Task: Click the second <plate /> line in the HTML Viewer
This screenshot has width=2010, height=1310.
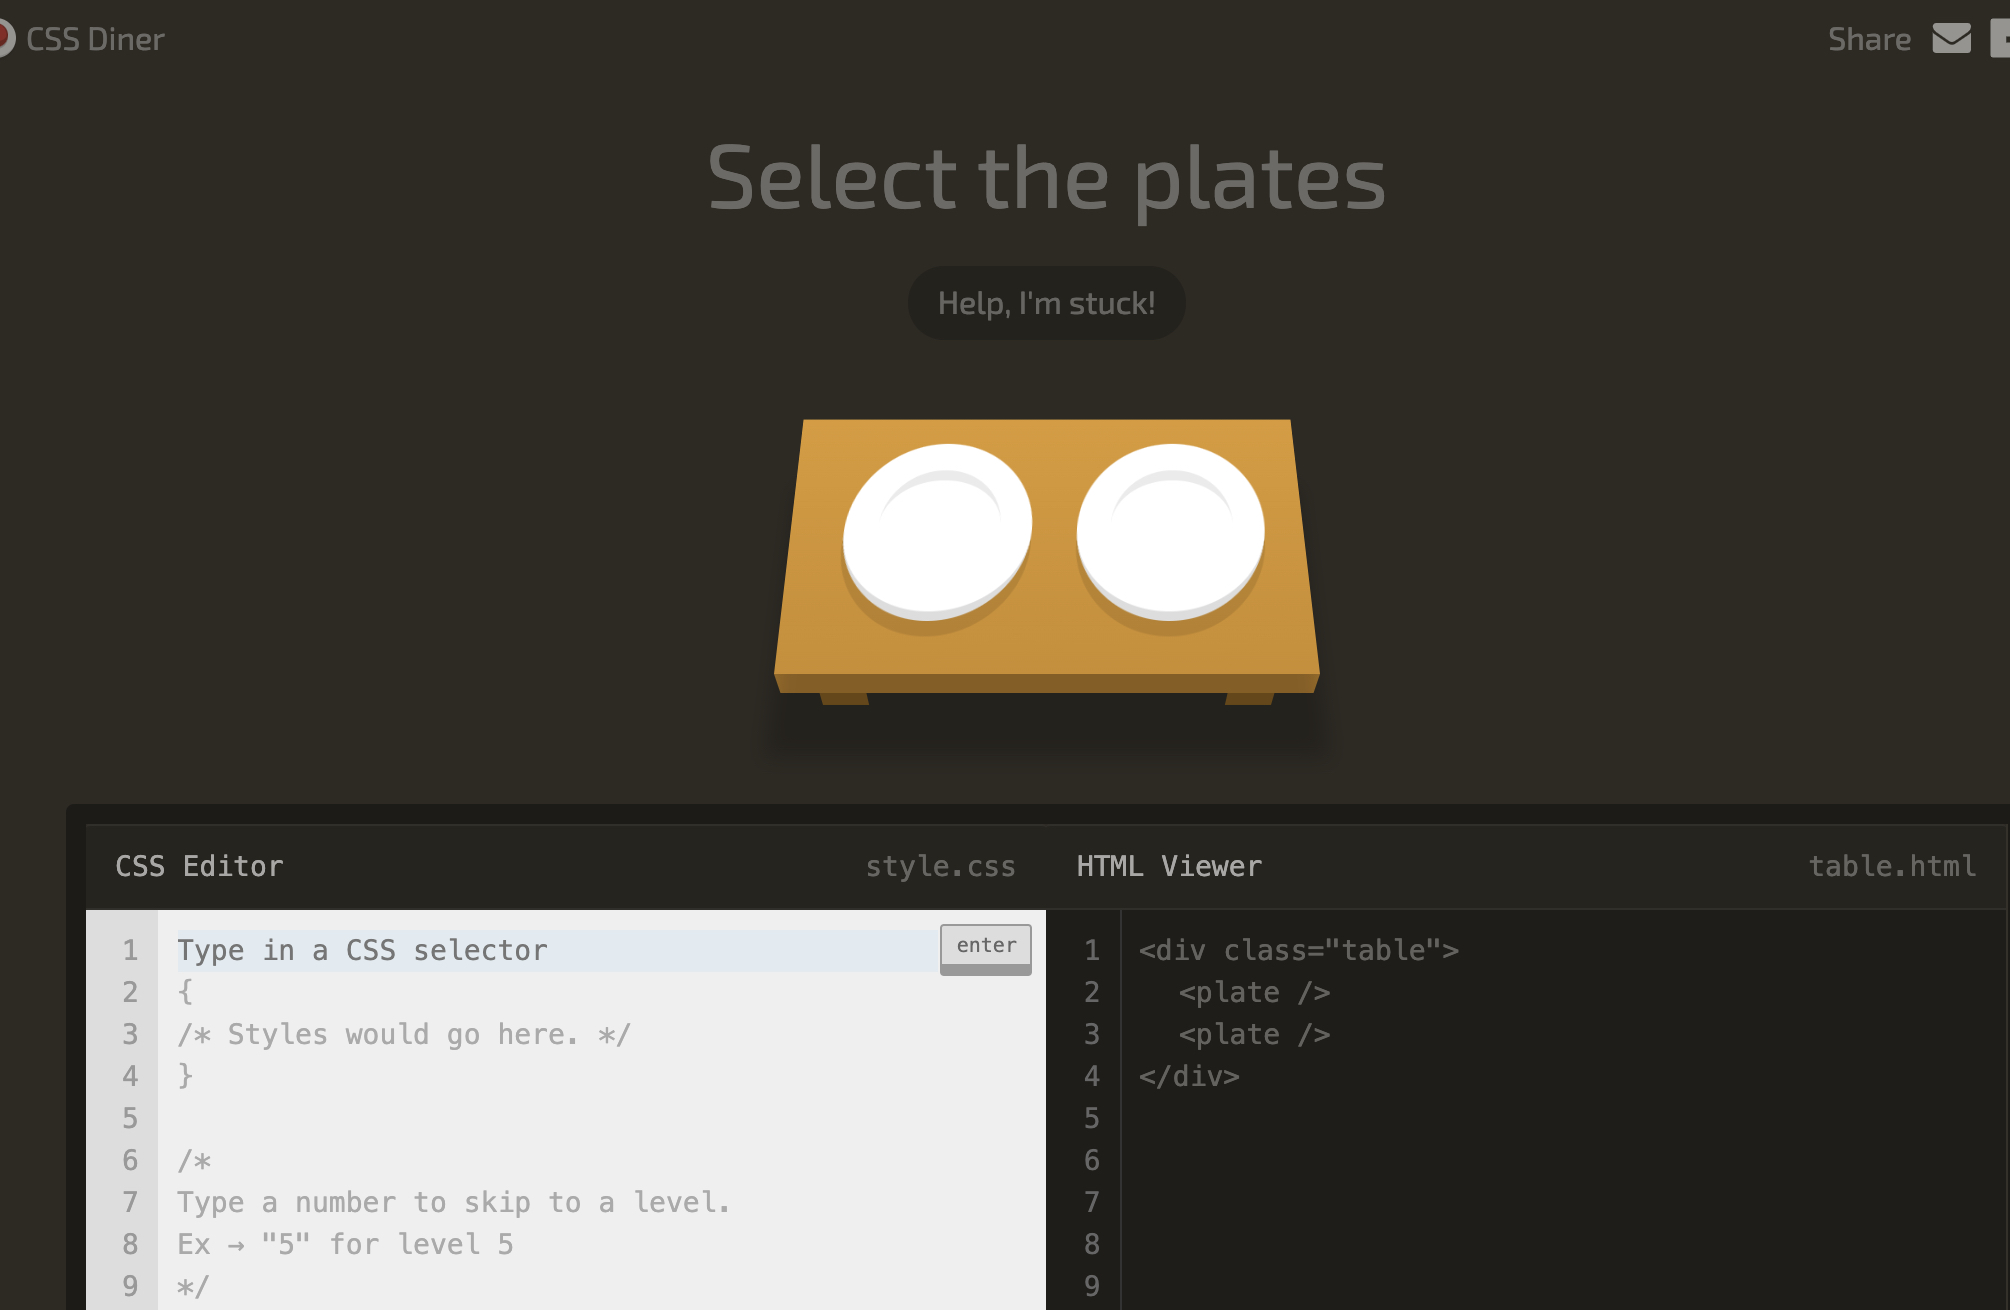Action: (1254, 1034)
